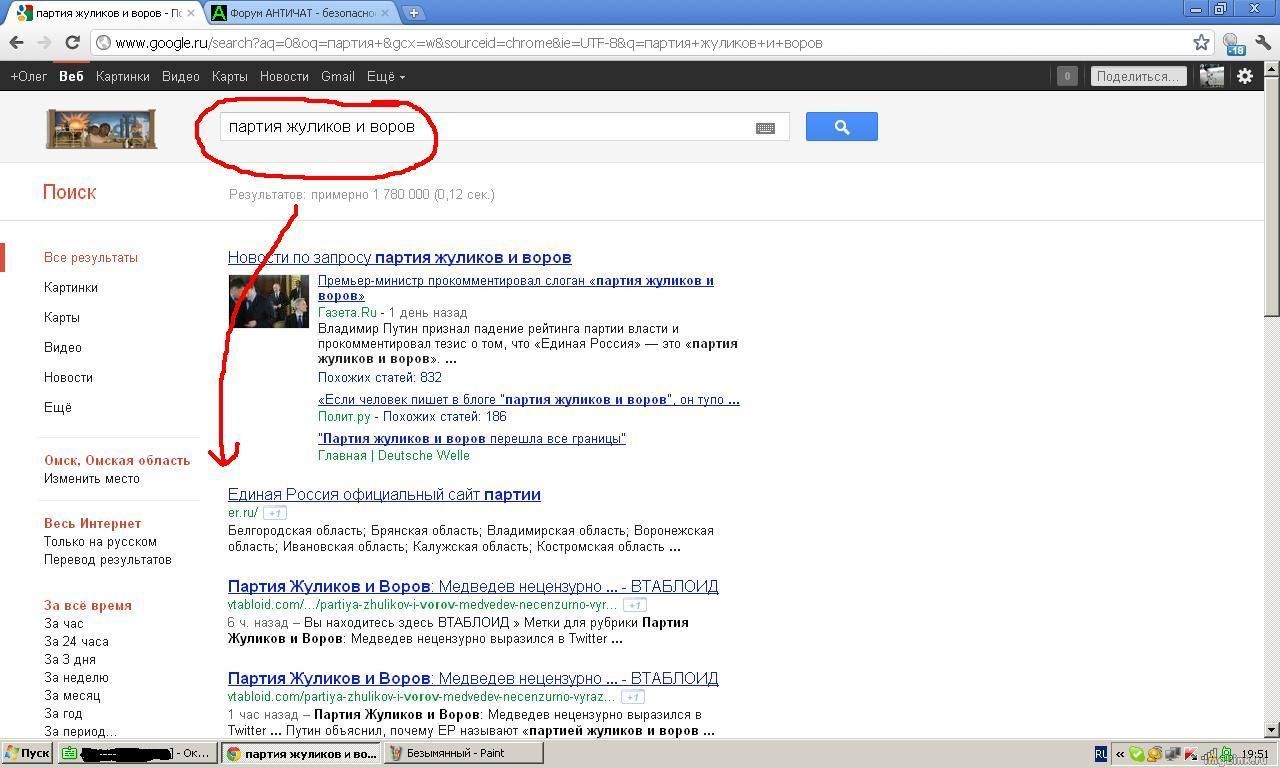Click the blue search magnifier button
This screenshot has height=768, width=1280.
click(x=841, y=127)
